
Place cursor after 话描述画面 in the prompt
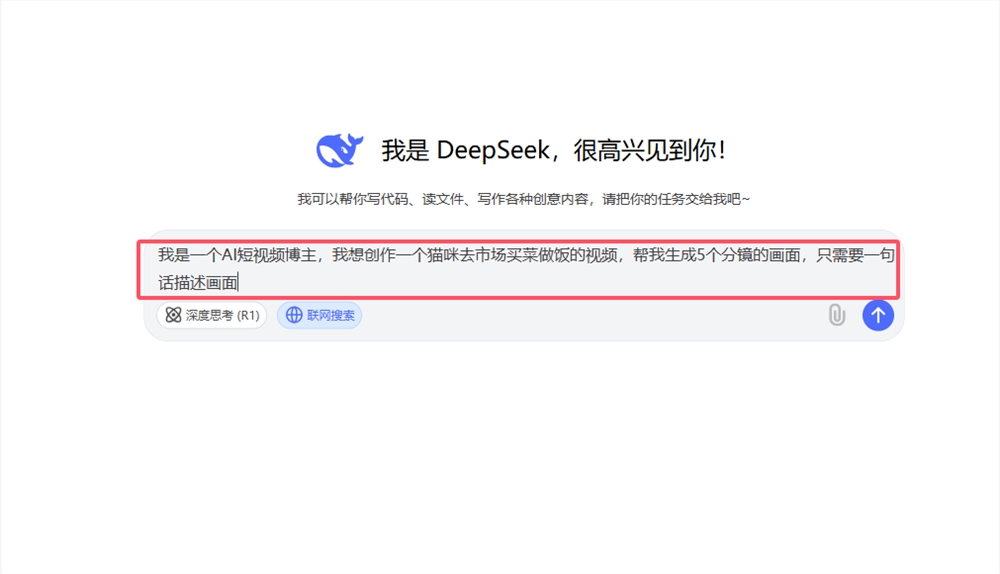(239, 284)
